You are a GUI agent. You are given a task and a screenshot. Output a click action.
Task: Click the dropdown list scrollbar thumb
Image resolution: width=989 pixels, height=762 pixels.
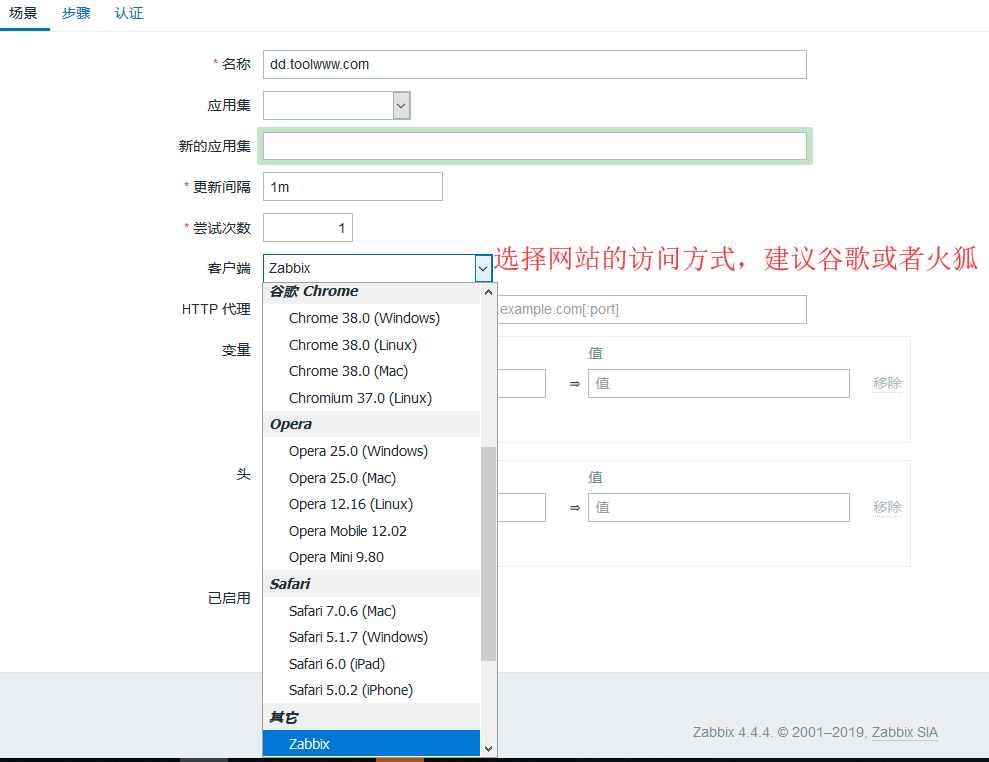pos(488,554)
